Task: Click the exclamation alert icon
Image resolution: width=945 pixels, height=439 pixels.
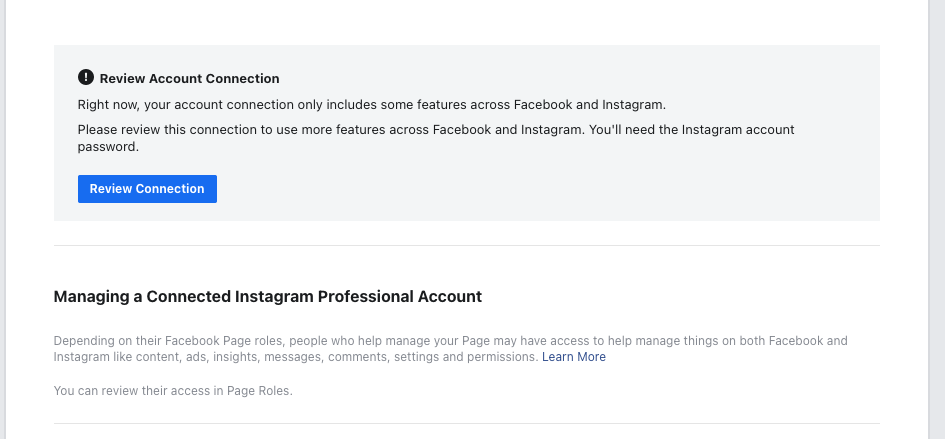Action: point(85,78)
